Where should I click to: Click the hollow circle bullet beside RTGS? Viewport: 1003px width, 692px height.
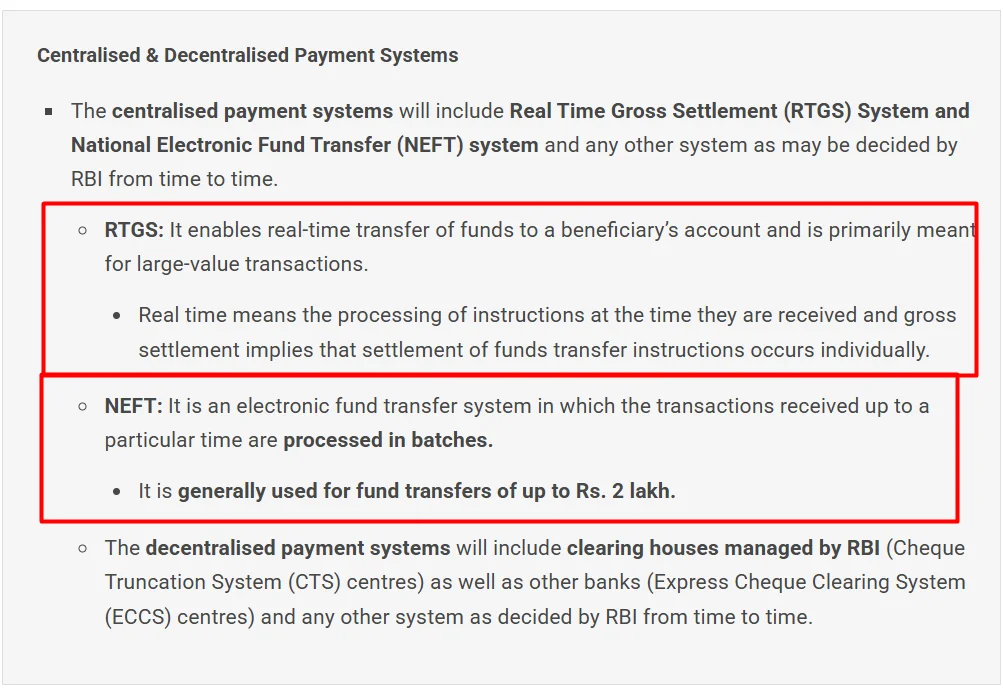click(x=83, y=230)
